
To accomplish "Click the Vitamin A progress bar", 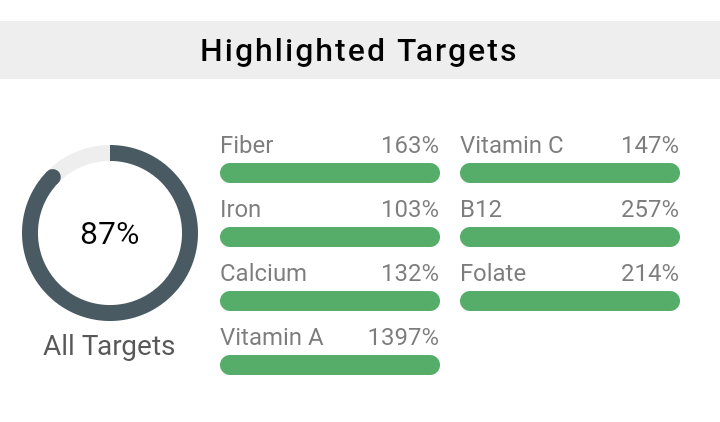I will (x=329, y=365).
